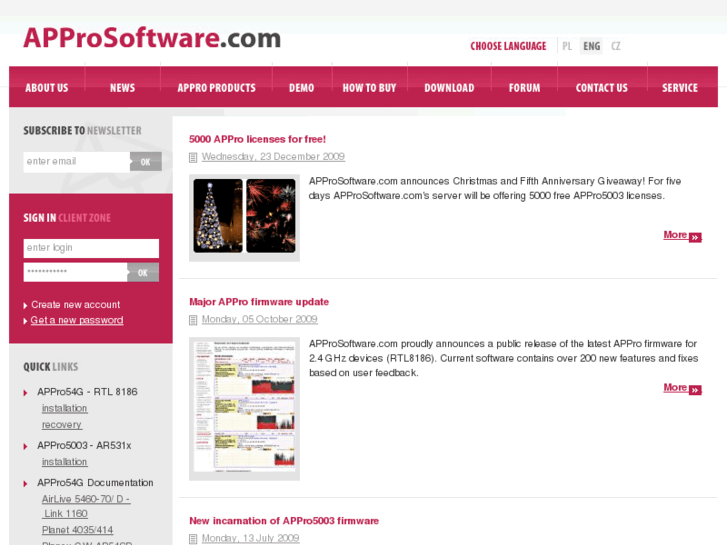This screenshot has height=545, width=727.
Task: Open the About Us menu item
Action: [47, 88]
